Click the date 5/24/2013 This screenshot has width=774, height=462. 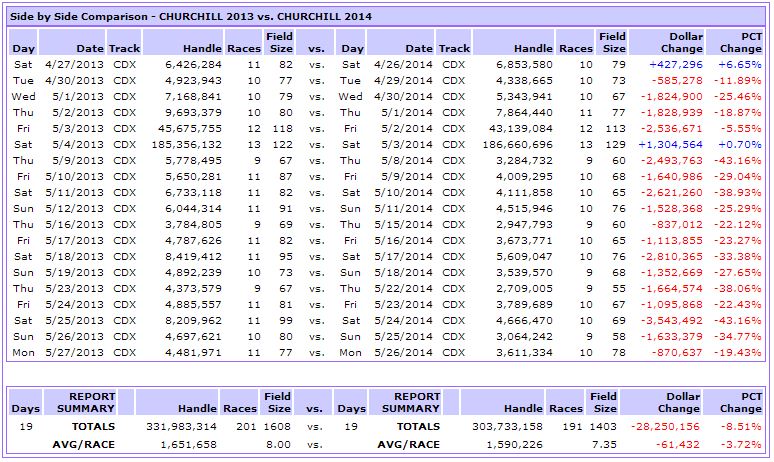click(75, 305)
